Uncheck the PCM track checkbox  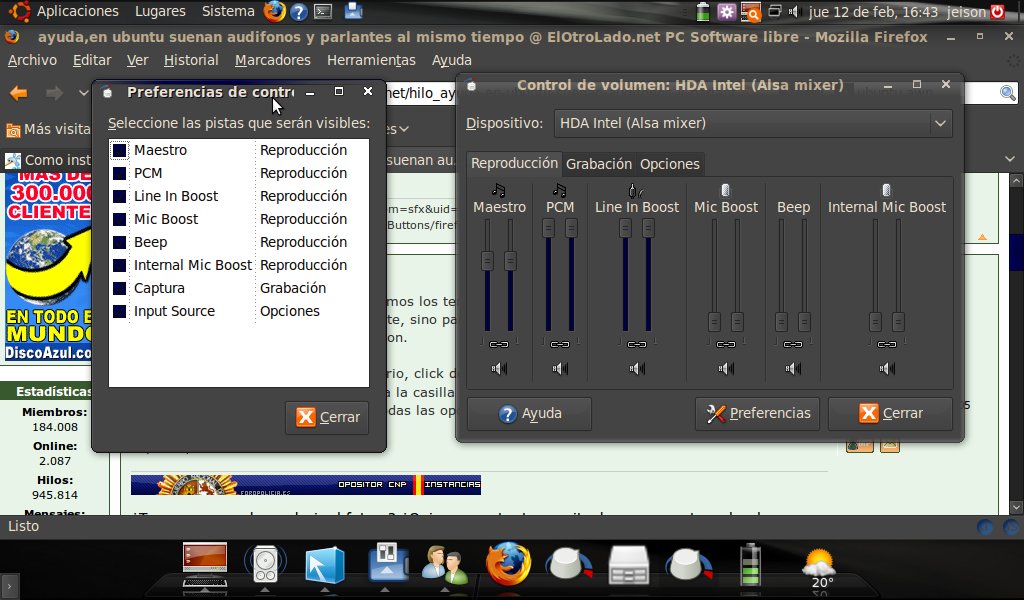(x=120, y=173)
